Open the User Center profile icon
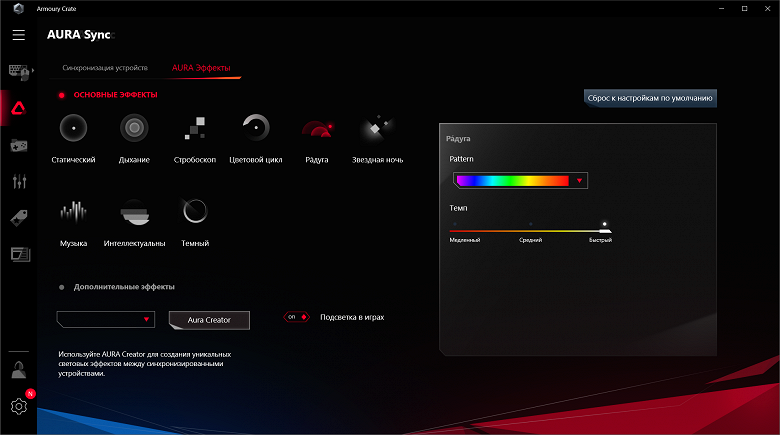The width and height of the screenshot is (780, 435). 19,370
